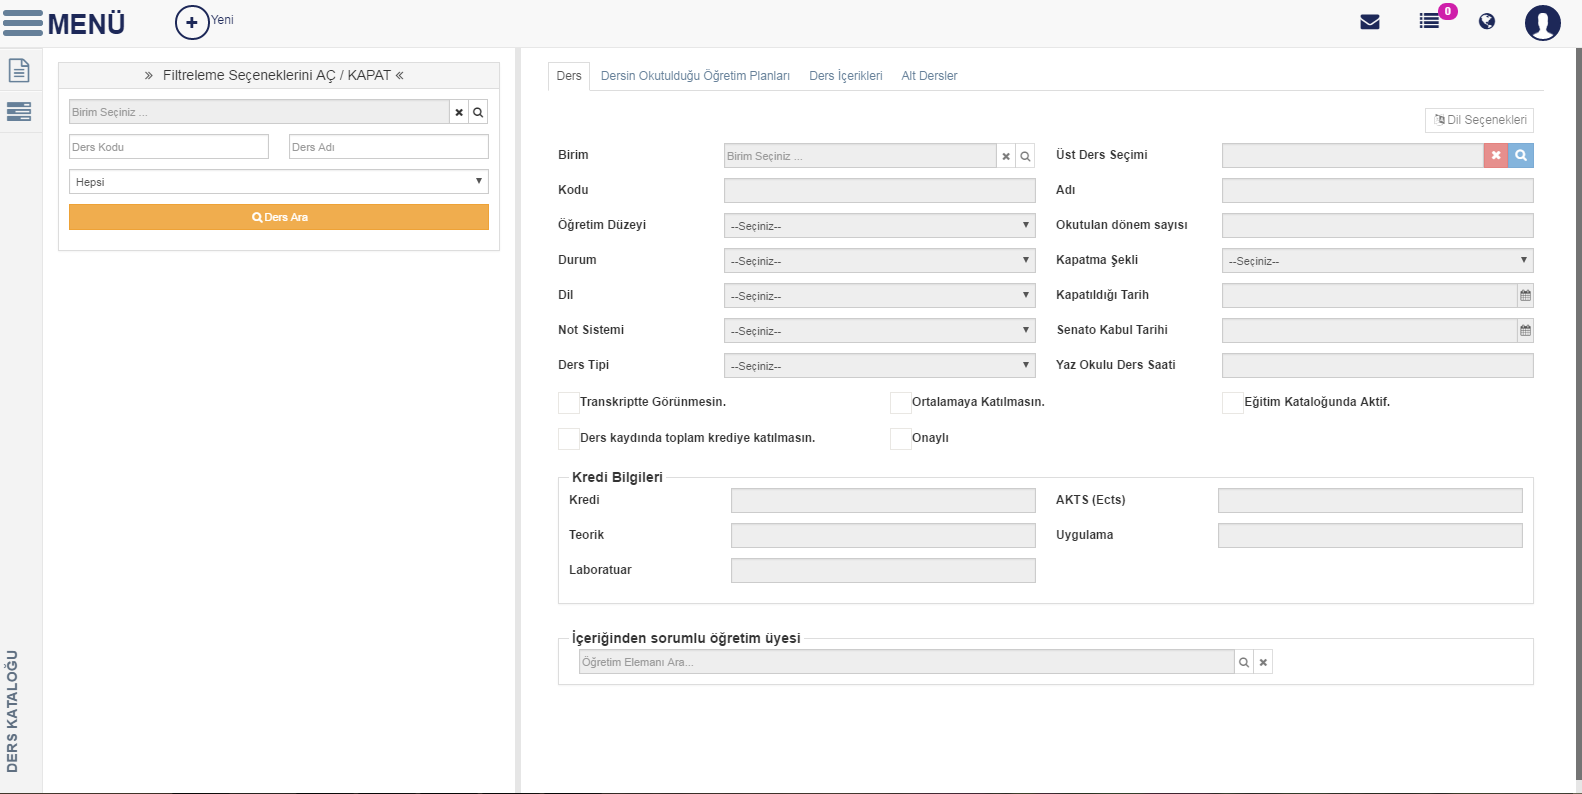The height and width of the screenshot is (794, 1582).
Task: Open the Hepsi filter dropdown
Action: tap(279, 181)
